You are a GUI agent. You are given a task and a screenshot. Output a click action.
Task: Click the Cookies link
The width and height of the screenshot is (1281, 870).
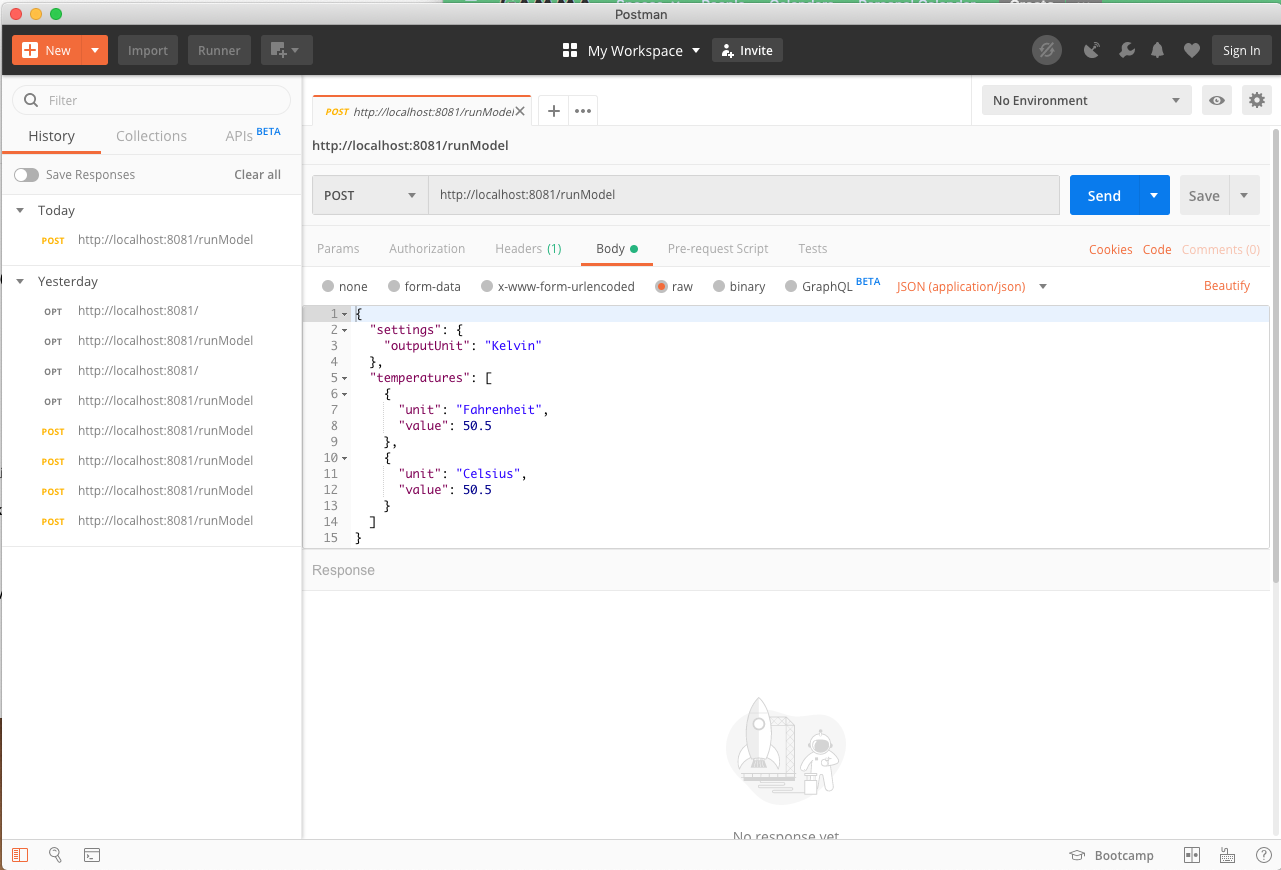(x=1110, y=250)
